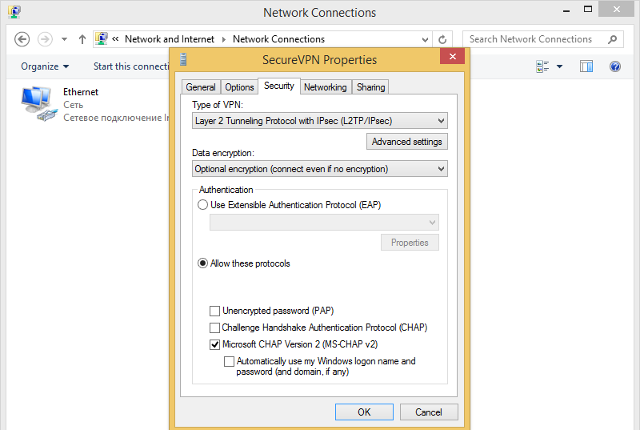Click the Ethernet connection name
Screen dimensions: 640x430
coord(81,92)
